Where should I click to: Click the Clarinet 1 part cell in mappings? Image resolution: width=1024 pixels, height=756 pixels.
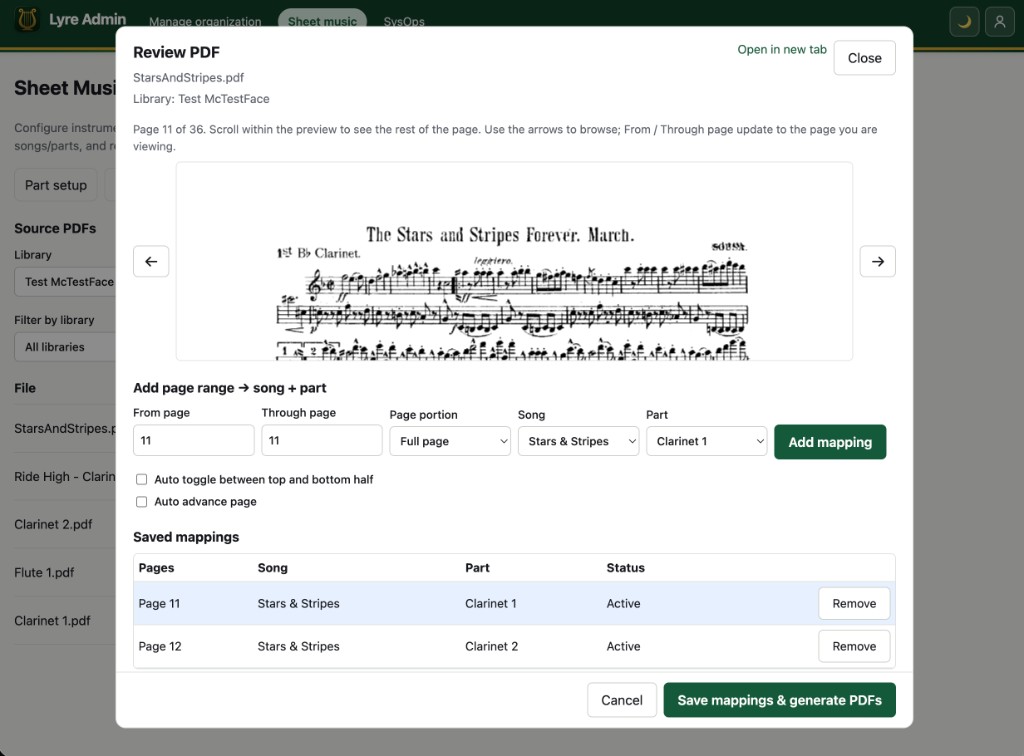[490, 603]
